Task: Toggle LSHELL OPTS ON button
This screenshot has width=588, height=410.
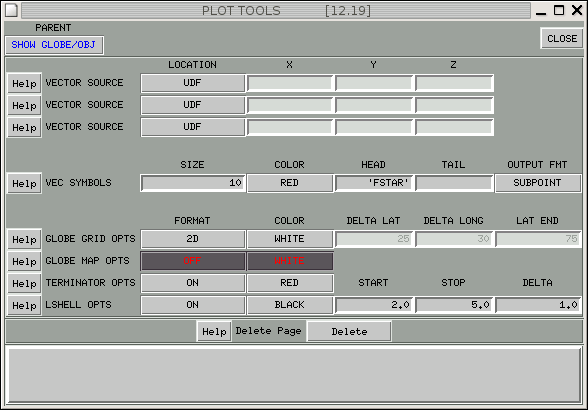Action: tap(193, 305)
